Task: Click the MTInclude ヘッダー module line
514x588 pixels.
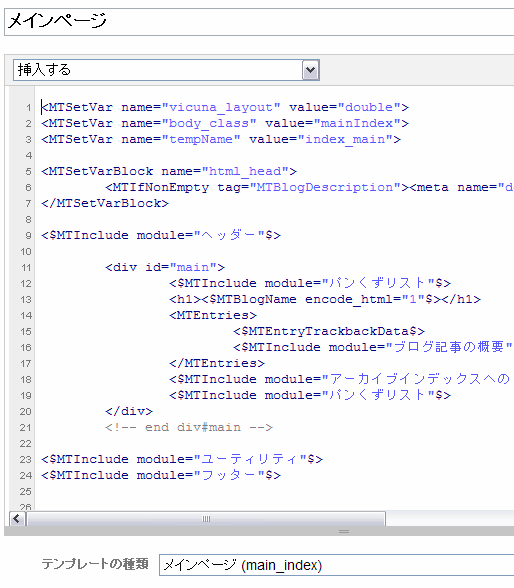Action: [161, 236]
